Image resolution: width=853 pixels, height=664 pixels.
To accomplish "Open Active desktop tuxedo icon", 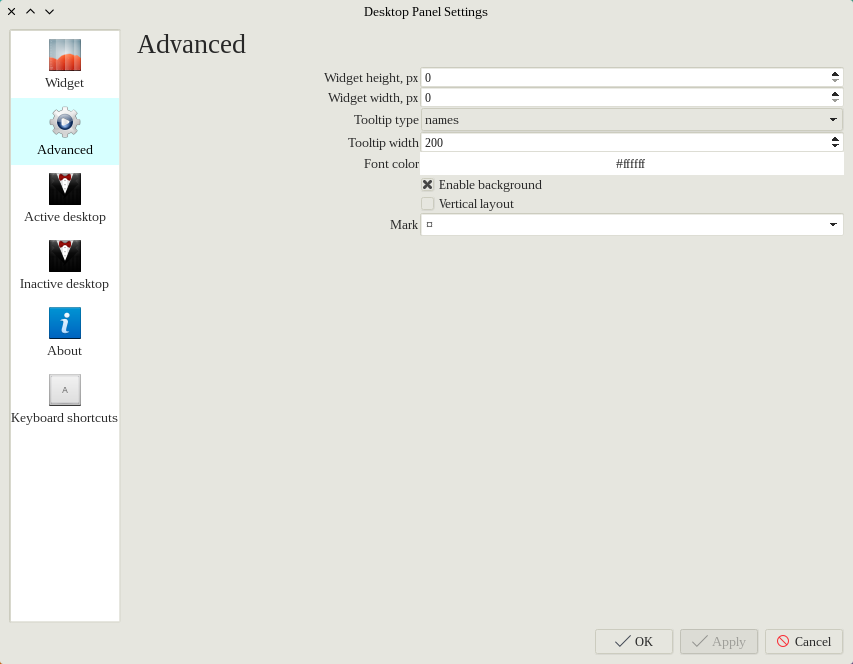I will point(65,189).
